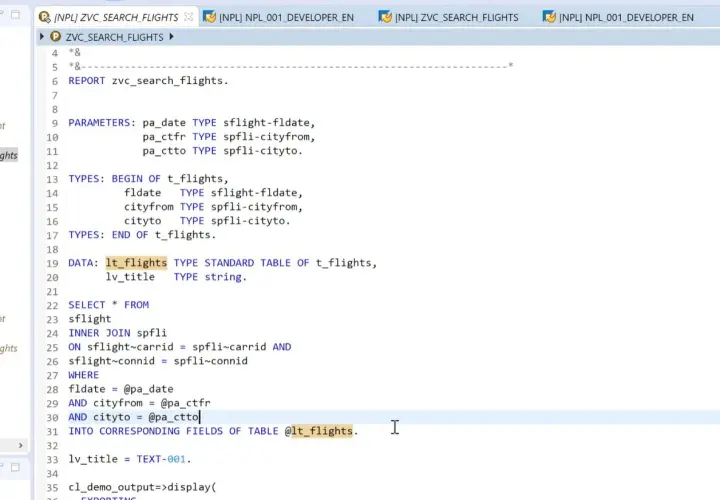Click 'INTO CORRESPONDING FIELDS OF TABLE' text
This screenshot has width=720, height=500.
pyautogui.click(x=174, y=431)
